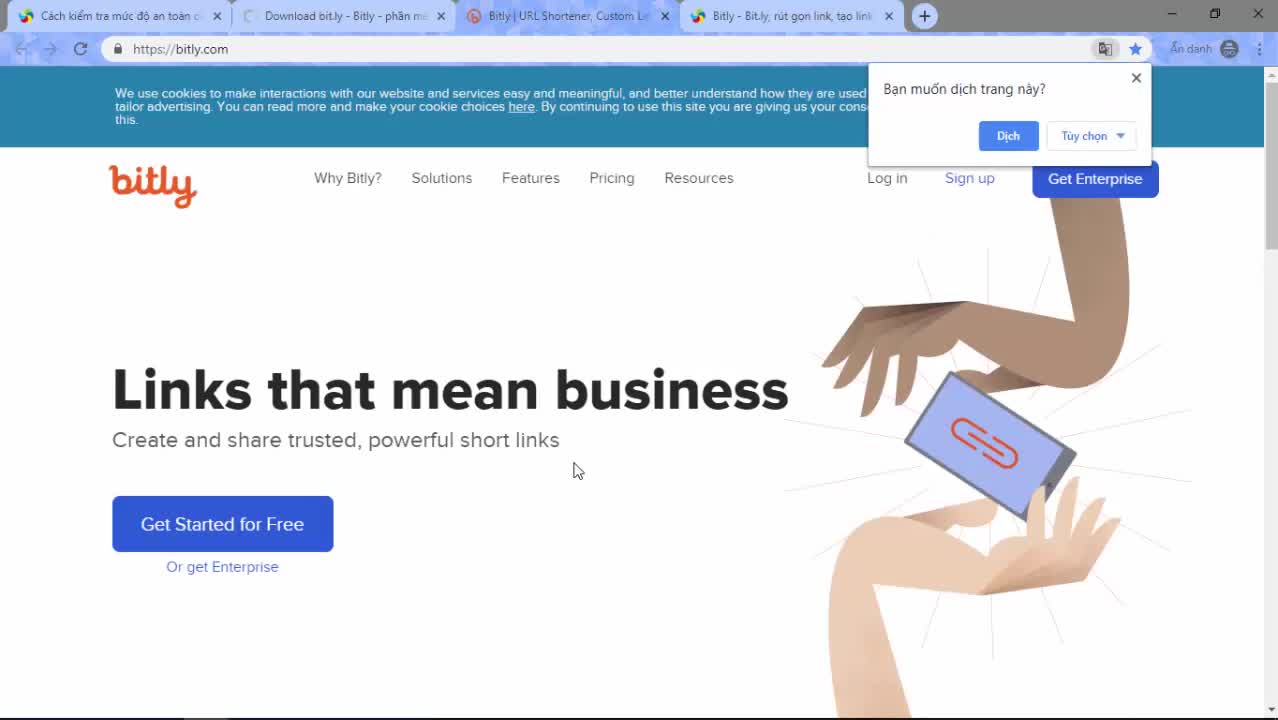Go to Pricing page
Screen dimensions: 1278x720
click(x=612, y=178)
